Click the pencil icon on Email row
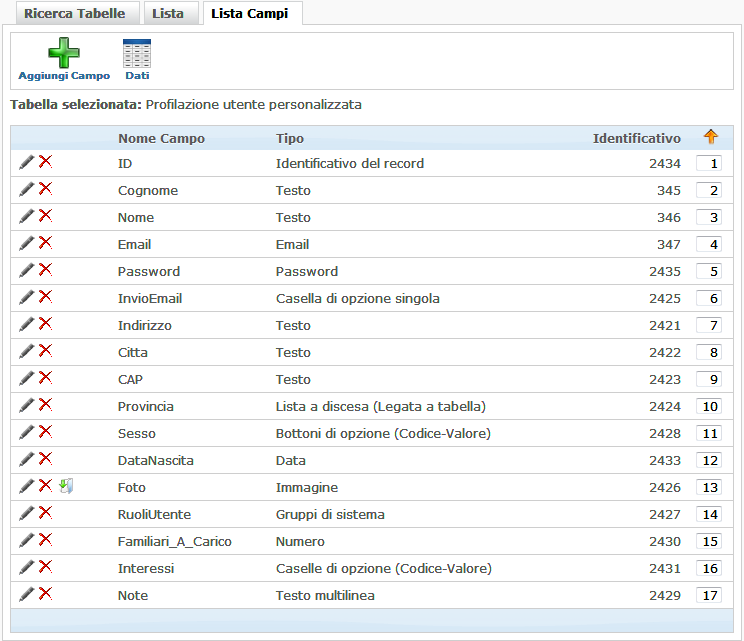 point(27,243)
